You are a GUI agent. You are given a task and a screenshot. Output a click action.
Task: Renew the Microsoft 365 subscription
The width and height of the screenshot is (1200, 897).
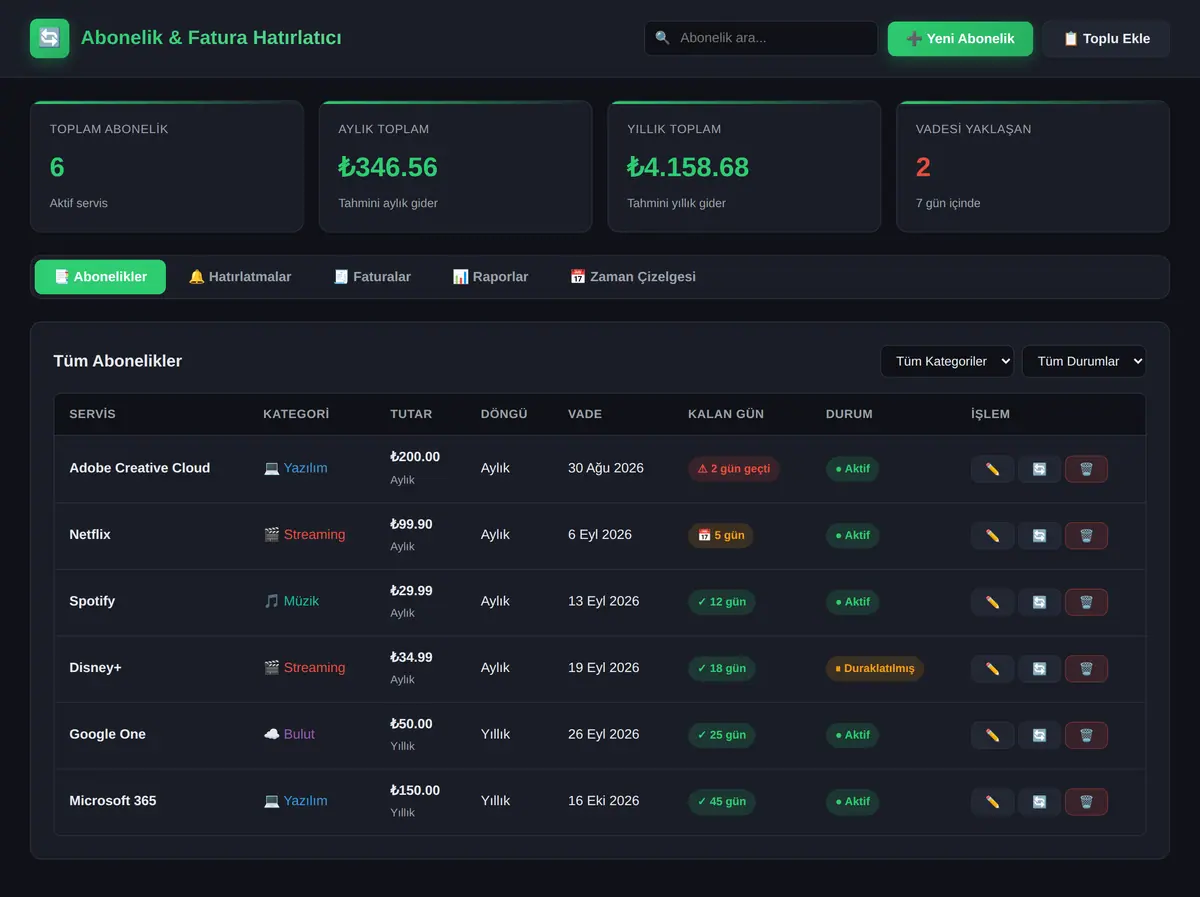click(x=1039, y=802)
